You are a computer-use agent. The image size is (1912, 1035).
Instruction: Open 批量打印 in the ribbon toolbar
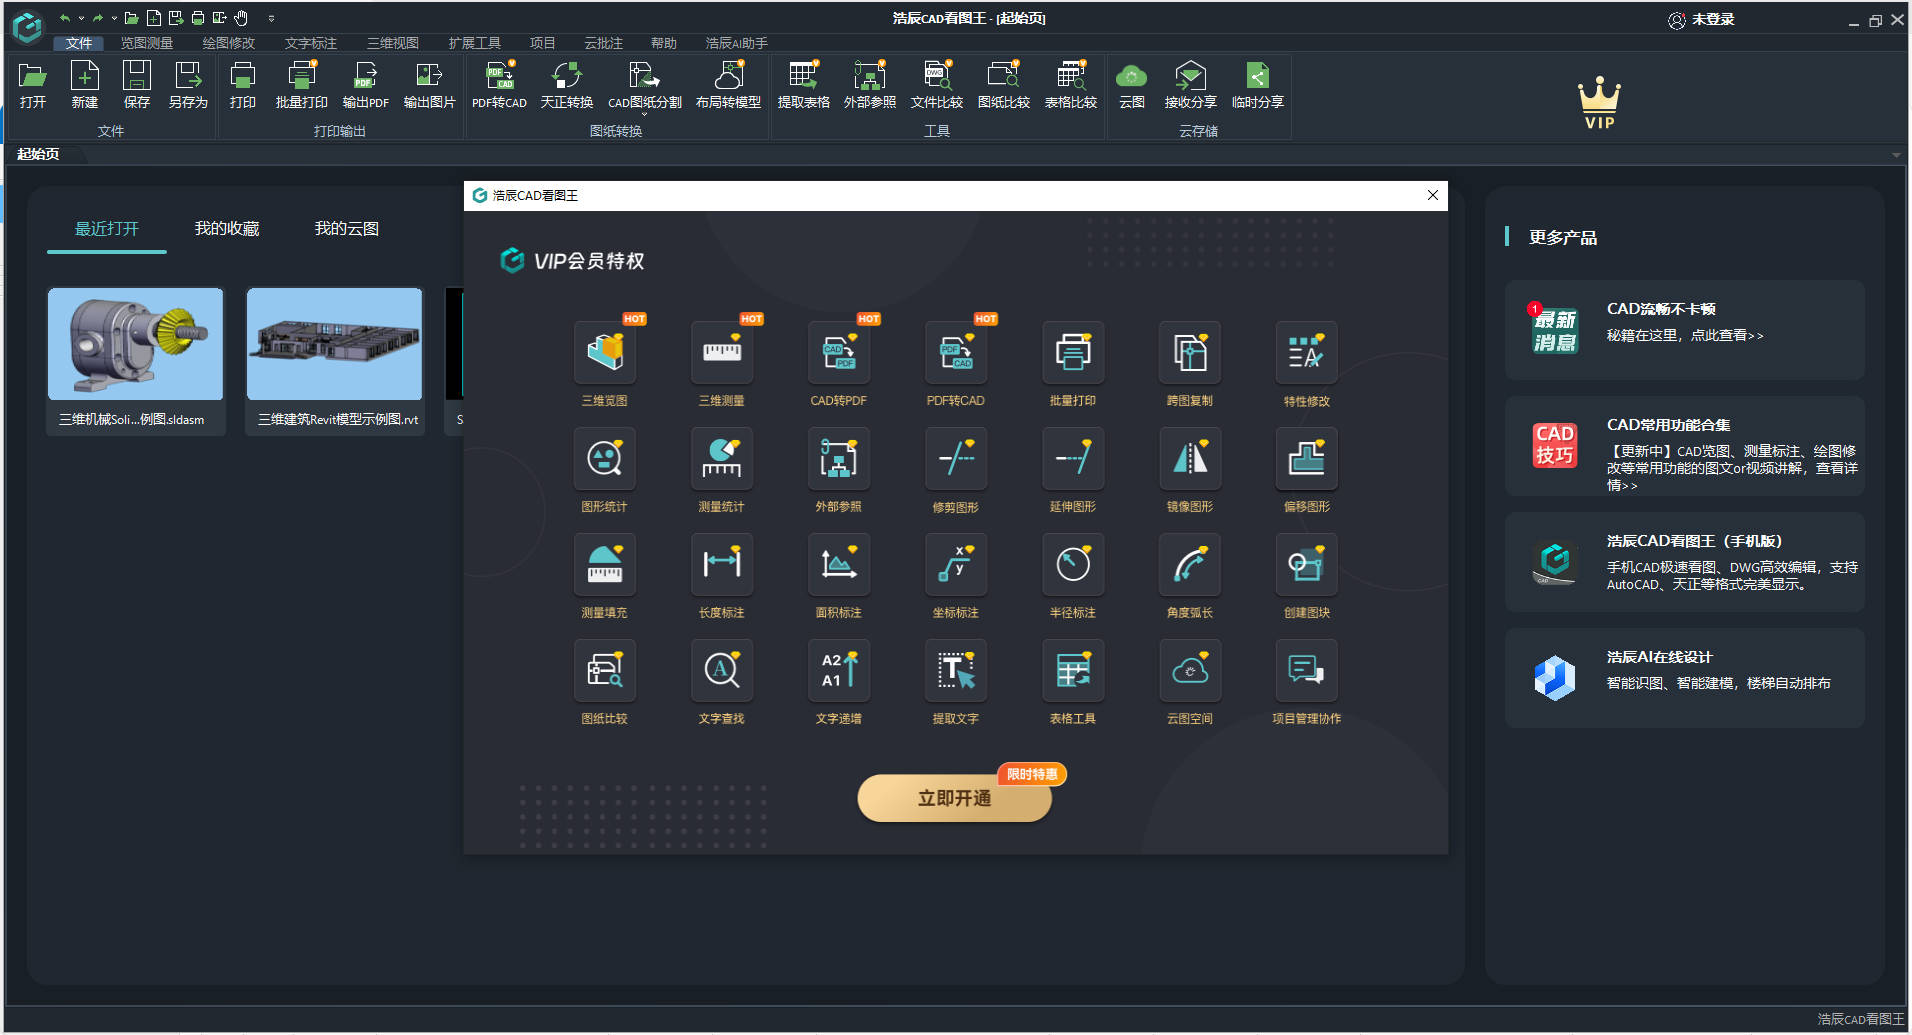[x=302, y=84]
